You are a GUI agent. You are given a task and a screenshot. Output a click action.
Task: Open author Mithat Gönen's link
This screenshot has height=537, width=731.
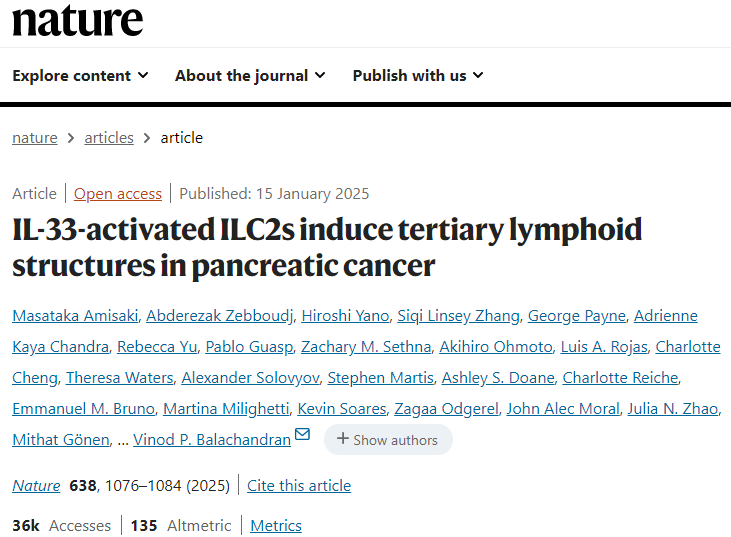point(61,440)
